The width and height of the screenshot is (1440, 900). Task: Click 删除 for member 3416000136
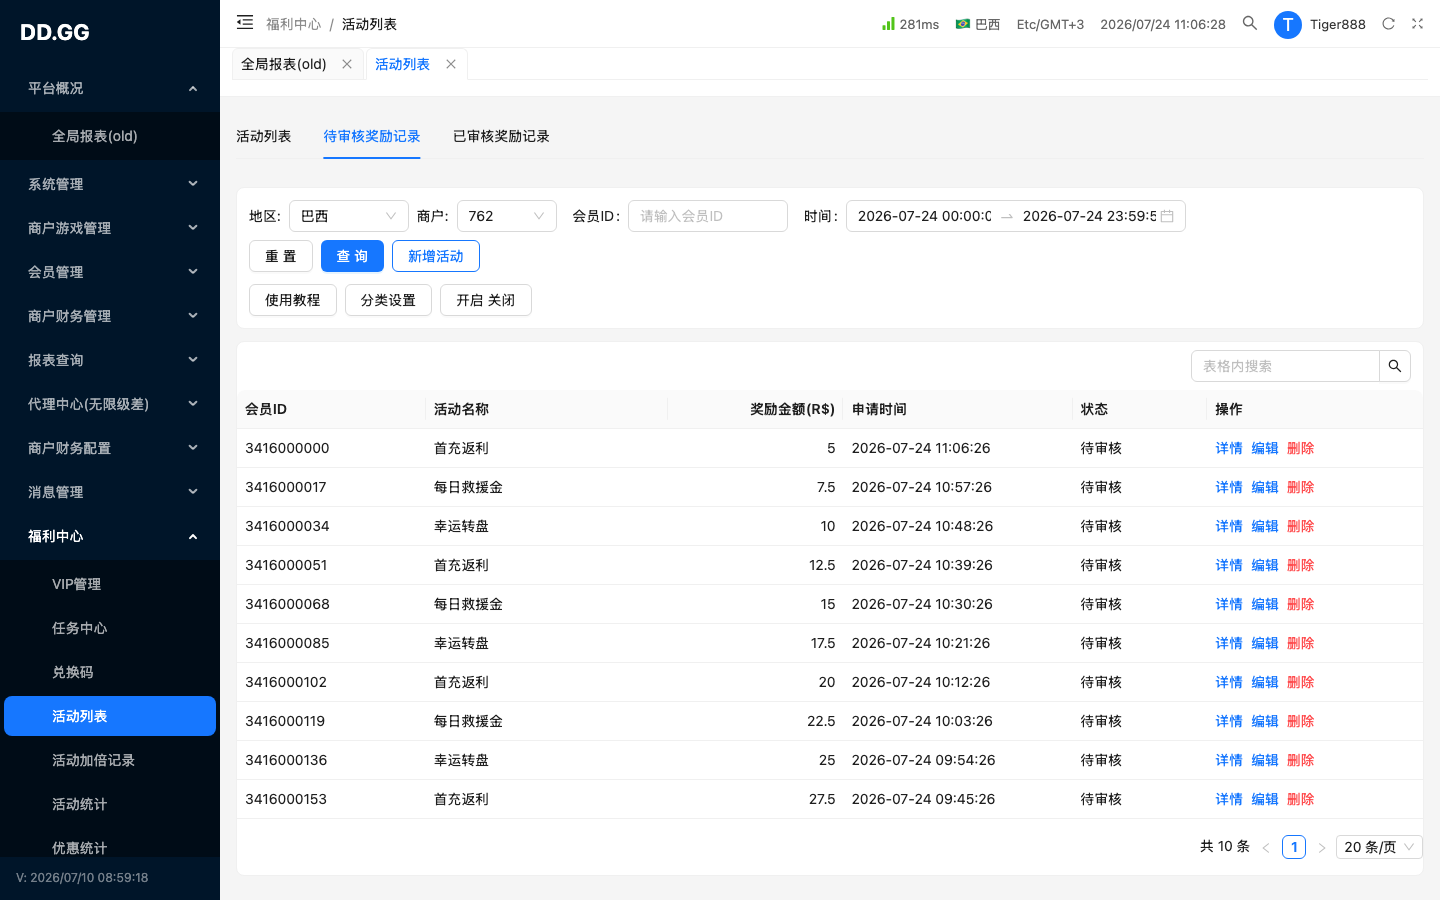[1301, 760]
